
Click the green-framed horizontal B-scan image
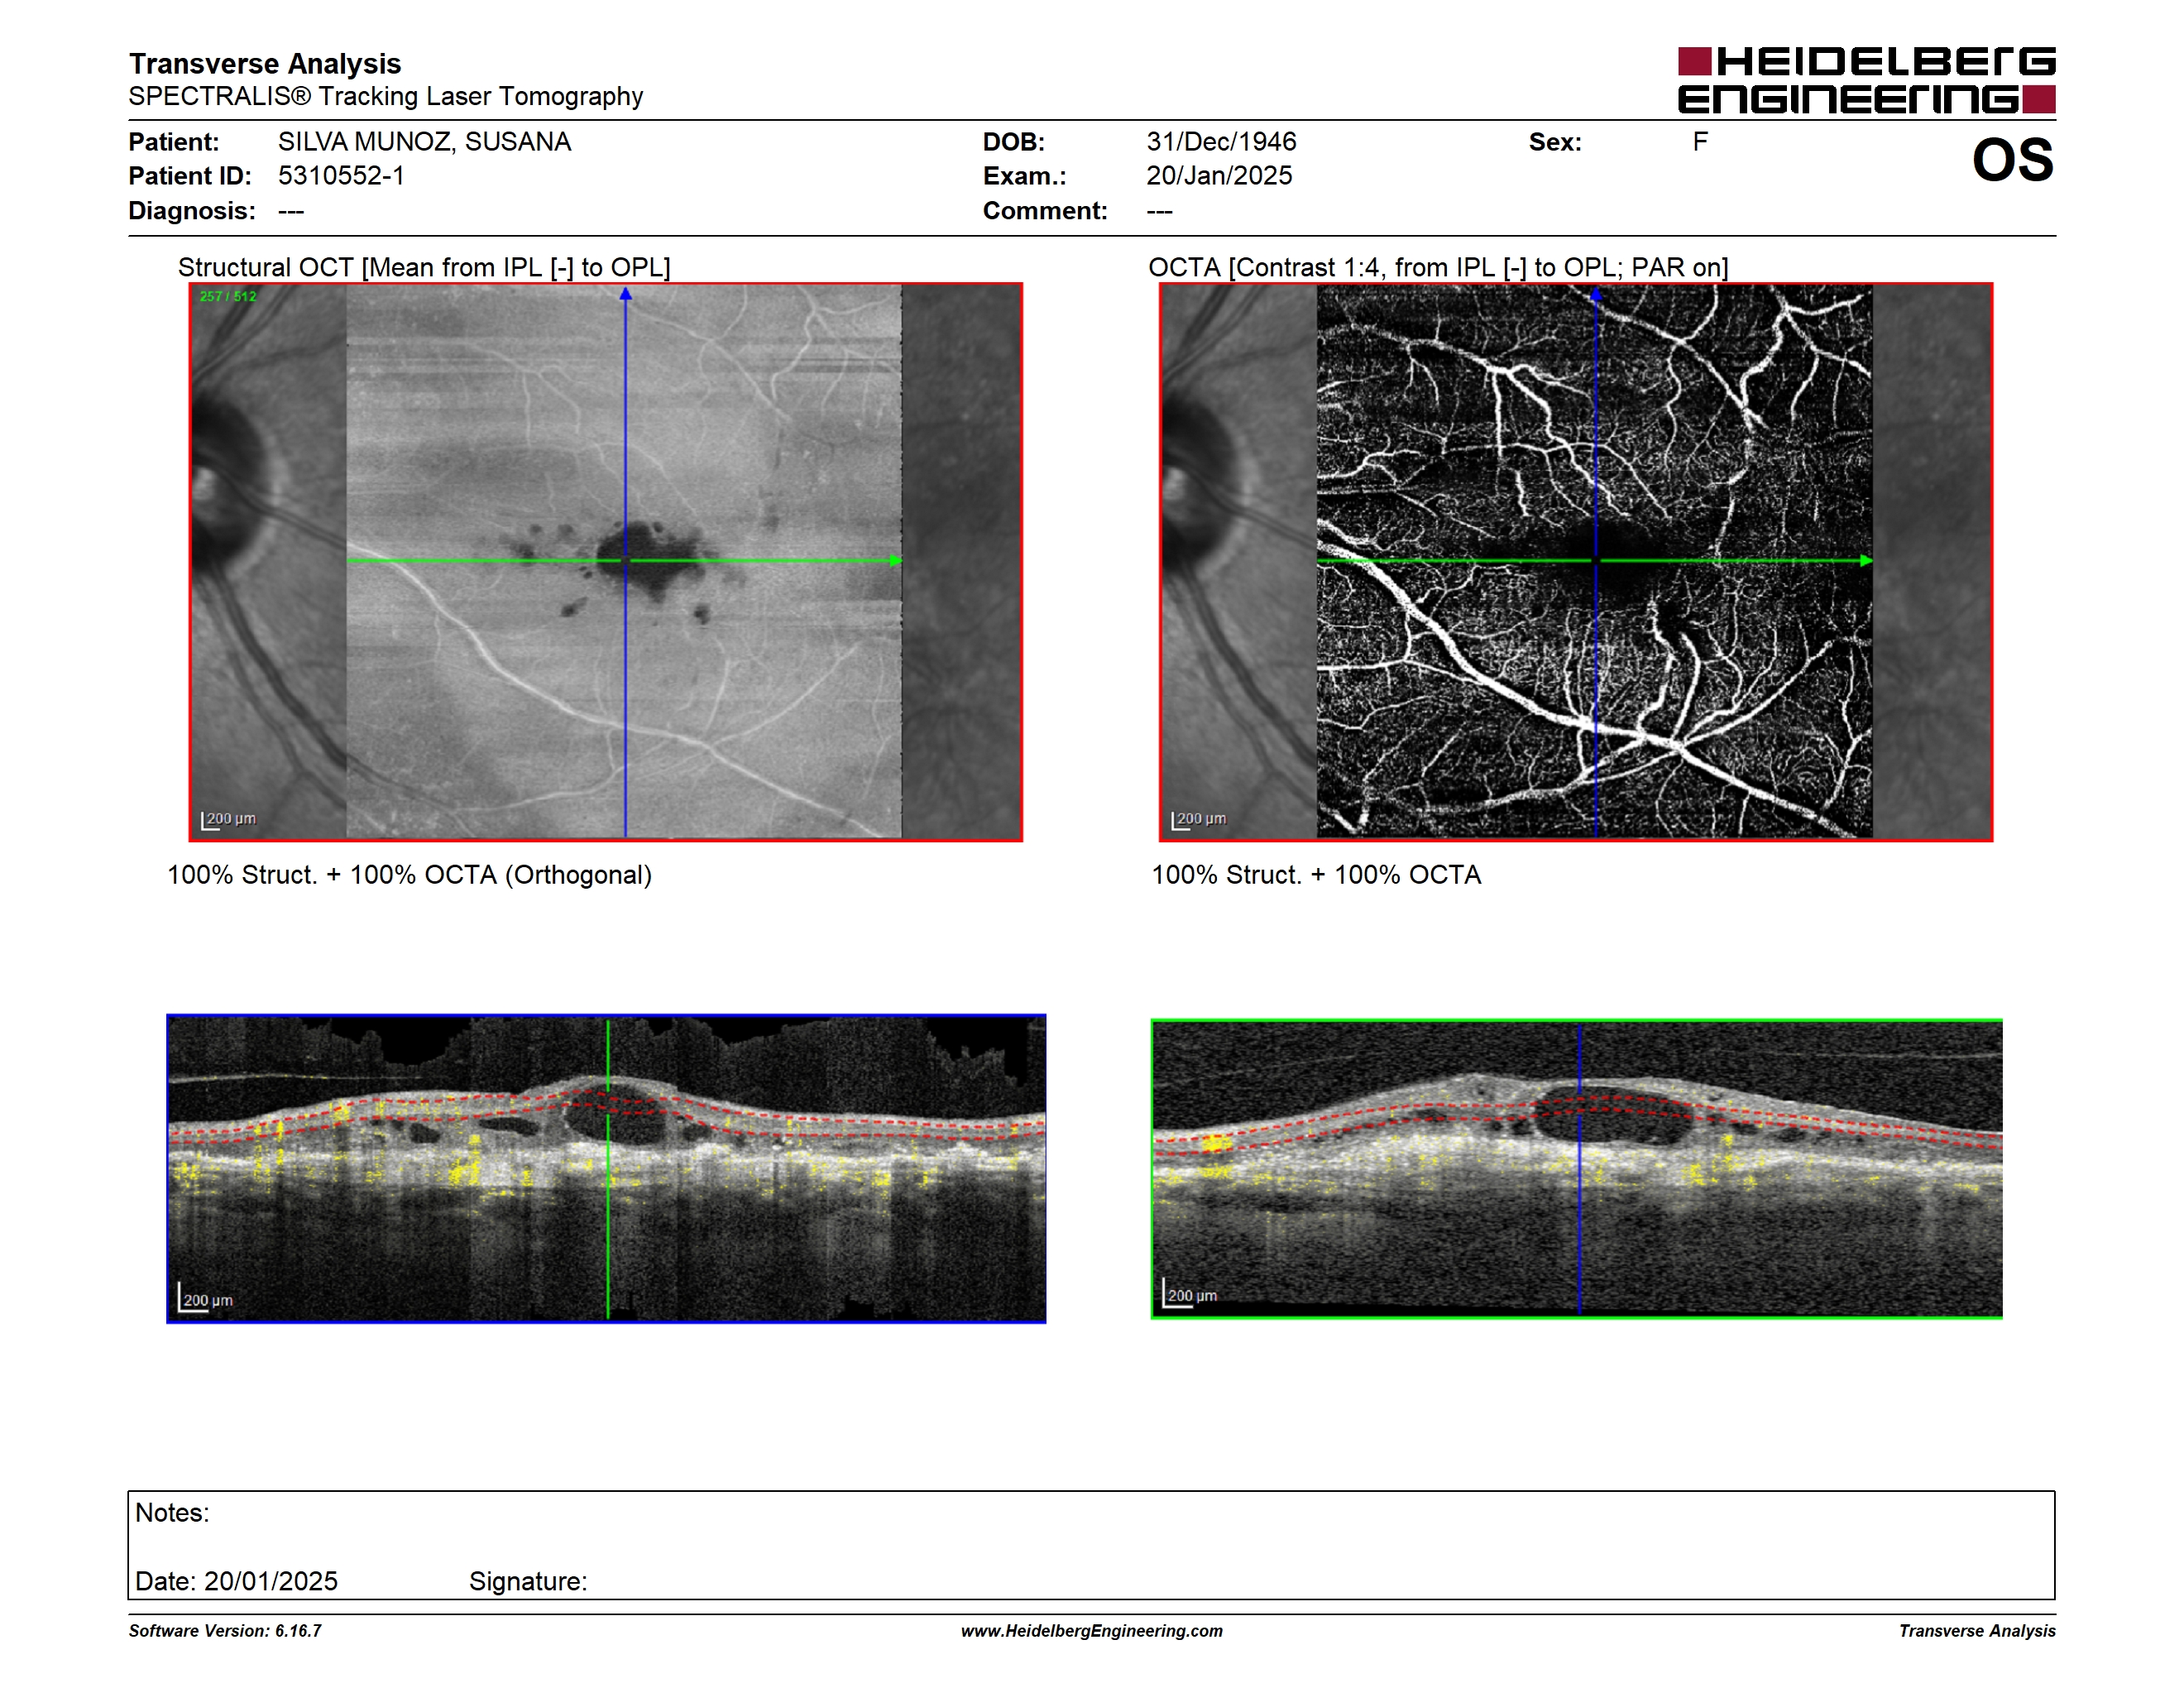[x=1576, y=1169]
